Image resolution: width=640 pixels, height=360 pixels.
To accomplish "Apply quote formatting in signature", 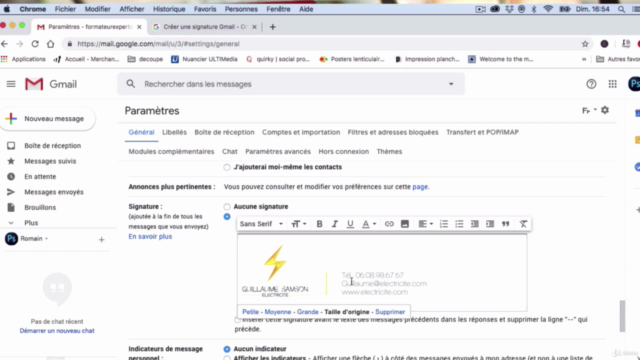I will (x=505, y=224).
